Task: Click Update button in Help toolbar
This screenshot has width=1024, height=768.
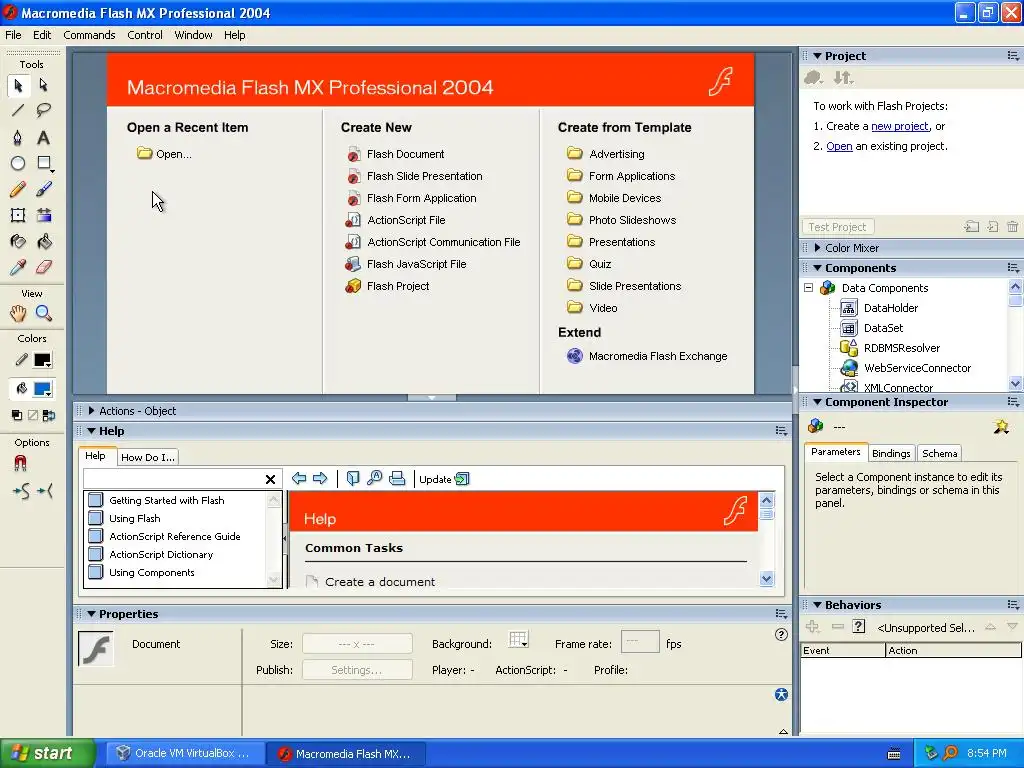Action: 444,479
